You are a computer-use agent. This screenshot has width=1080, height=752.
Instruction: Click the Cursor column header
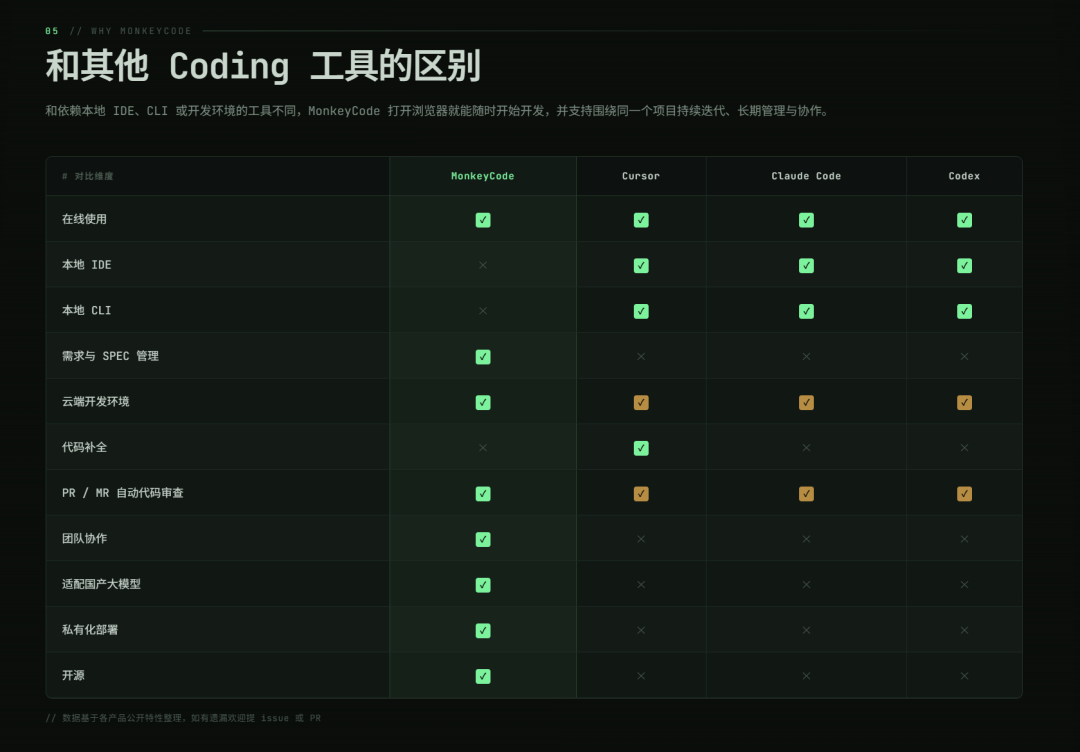641,176
